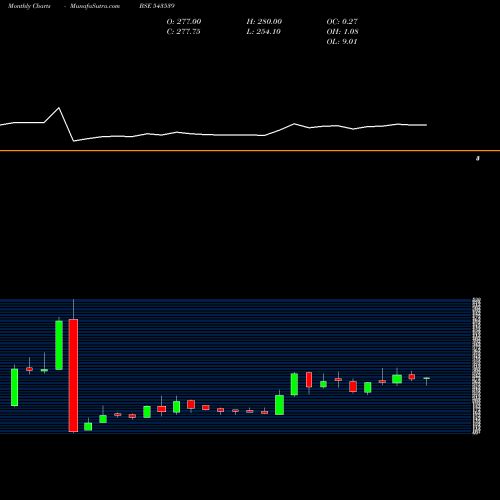Click the 'BSE 543539' symbol text
The image size is (500, 500).
coord(157,6)
